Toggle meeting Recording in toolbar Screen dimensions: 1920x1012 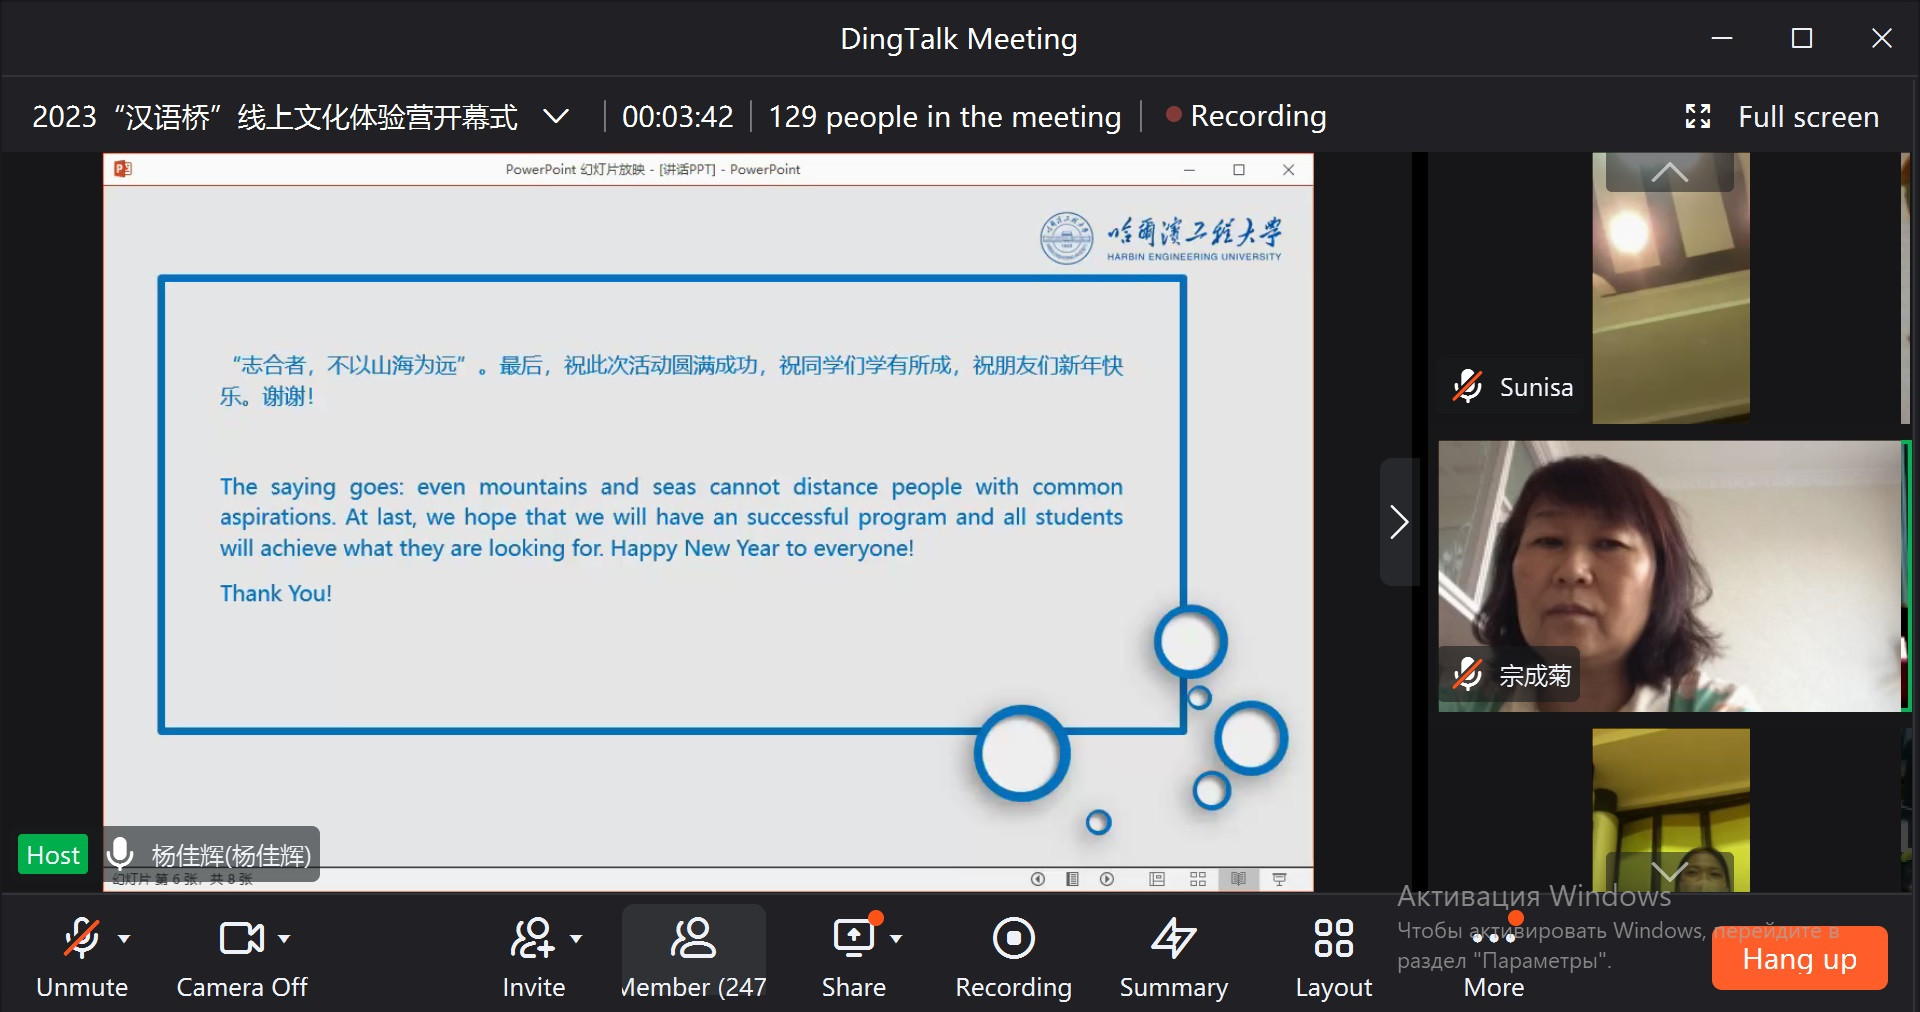(x=1013, y=956)
